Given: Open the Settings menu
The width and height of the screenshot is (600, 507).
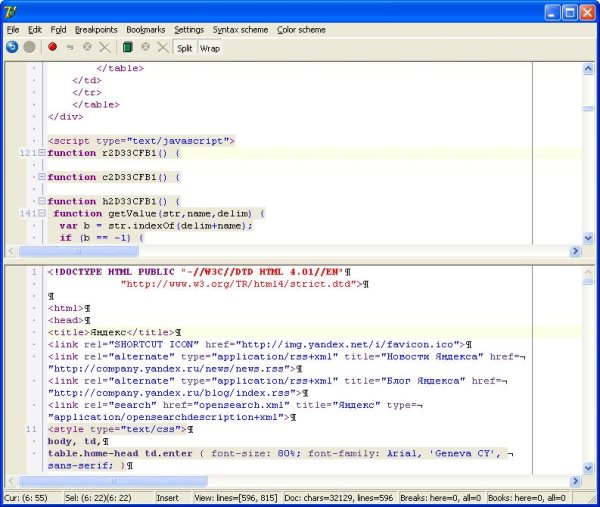Looking at the screenshot, I should click(189, 30).
